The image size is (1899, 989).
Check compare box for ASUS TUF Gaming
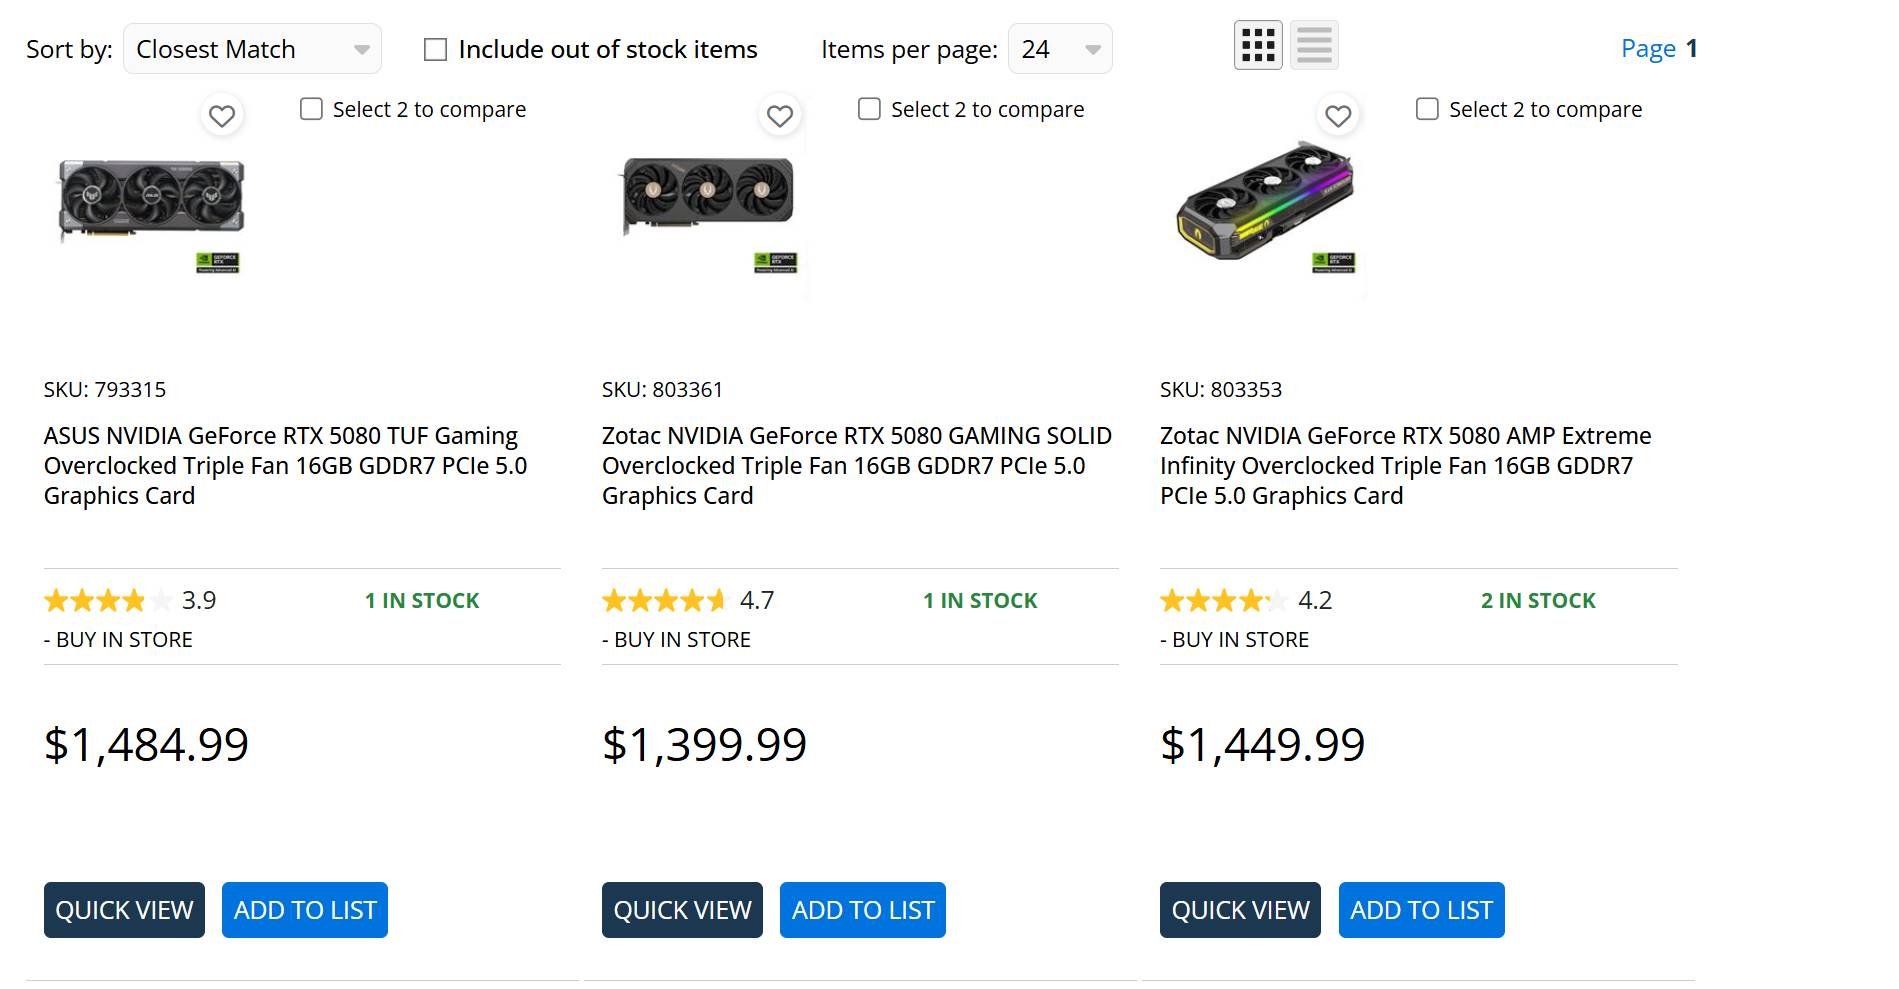pos(312,109)
